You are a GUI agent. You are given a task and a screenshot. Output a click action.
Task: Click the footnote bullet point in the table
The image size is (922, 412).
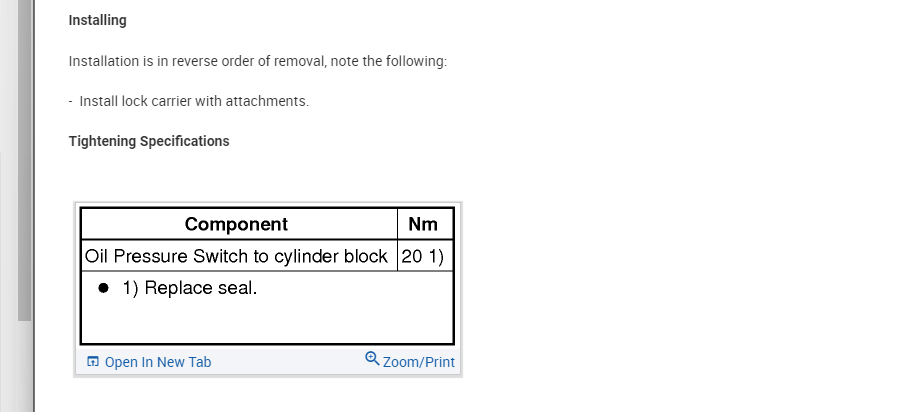pos(103,288)
